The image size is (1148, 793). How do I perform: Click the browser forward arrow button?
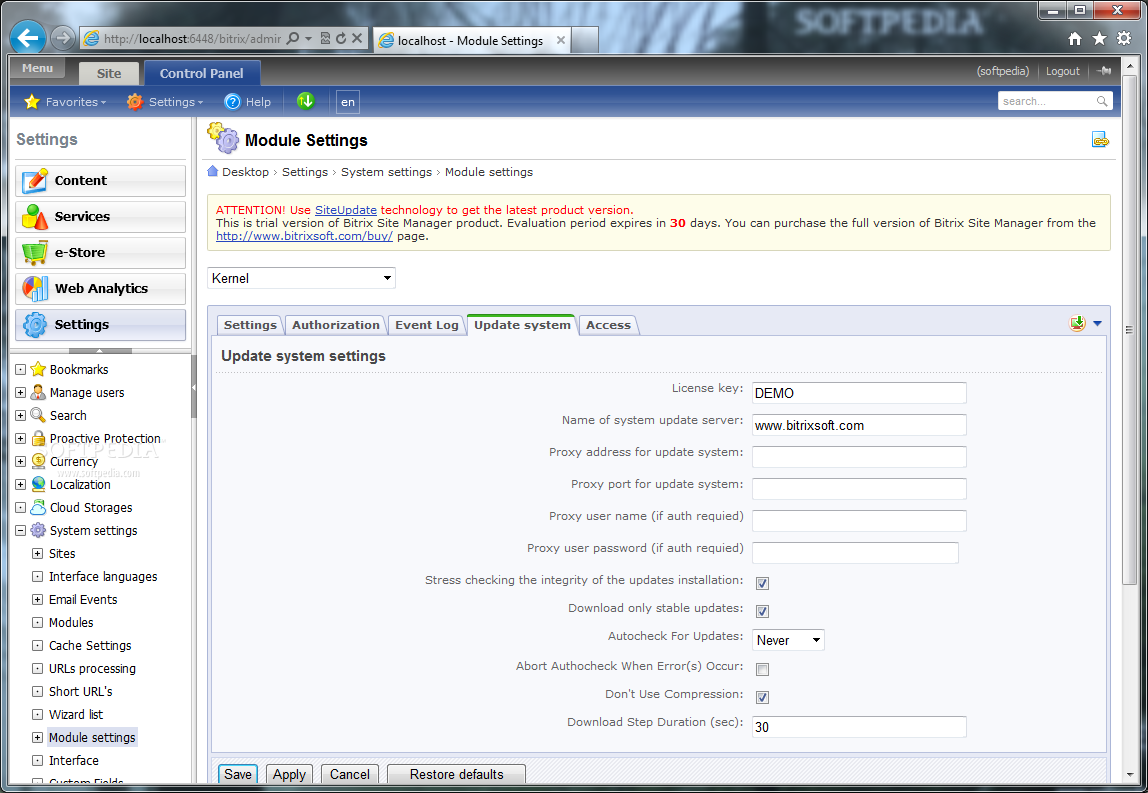(x=64, y=38)
